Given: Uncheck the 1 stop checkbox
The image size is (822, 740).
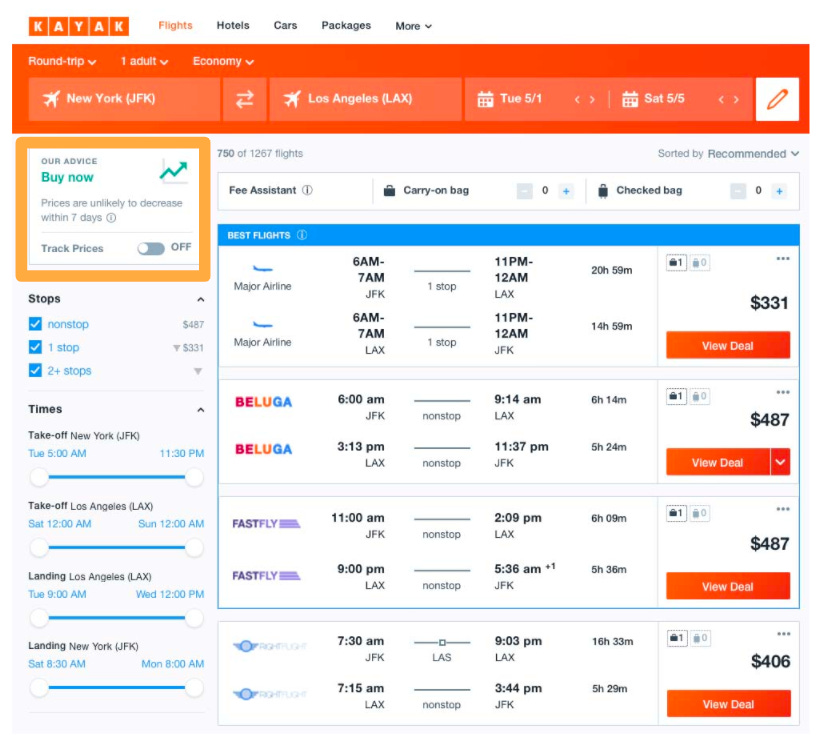Looking at the screenshot, I should [x=35, y=347].
